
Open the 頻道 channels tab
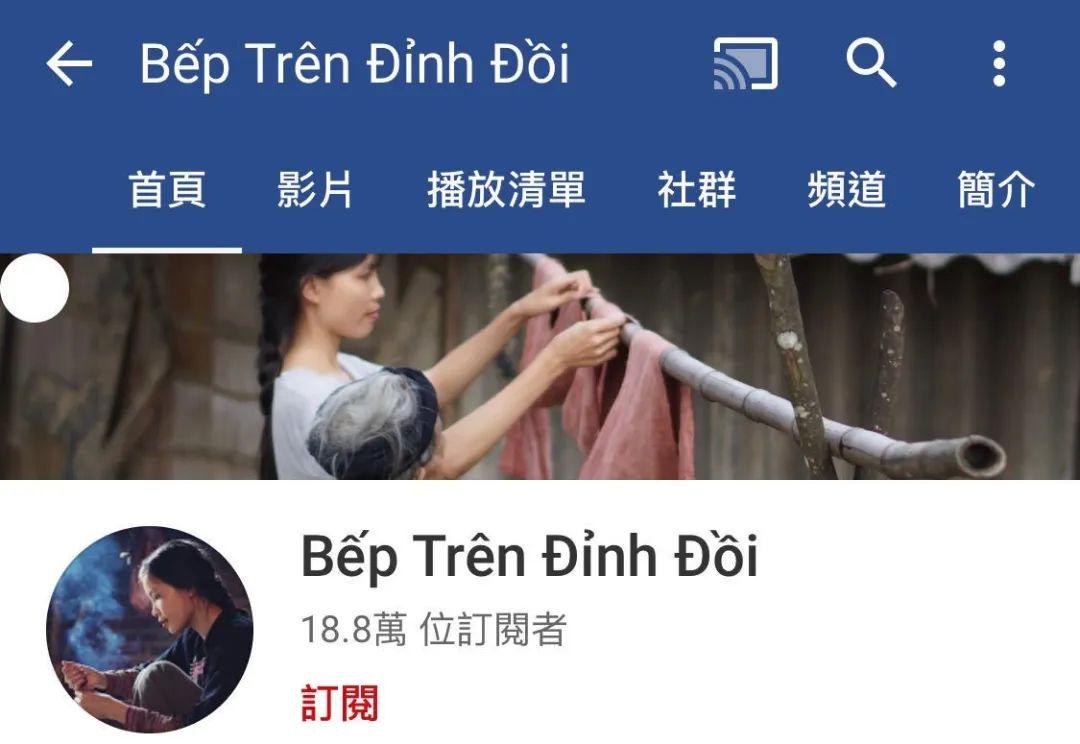click(x=847, y=189)
